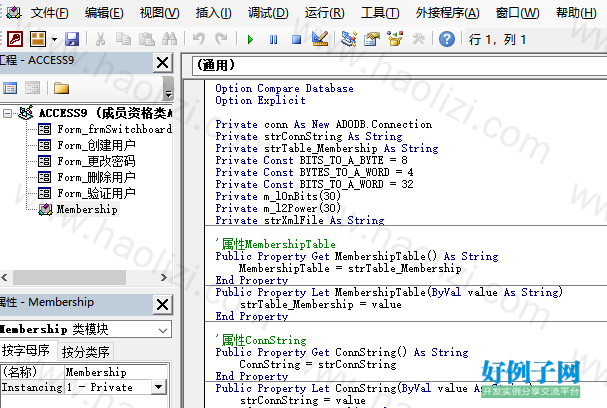Viewport: 607px width, 408px height.
Task: Collapse the ACCESS9 project tree node
Action: [x=7, y=113]
